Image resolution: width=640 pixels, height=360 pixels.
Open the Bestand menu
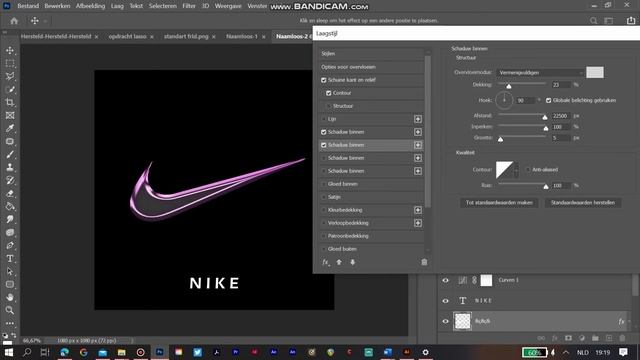click(28, 6)
